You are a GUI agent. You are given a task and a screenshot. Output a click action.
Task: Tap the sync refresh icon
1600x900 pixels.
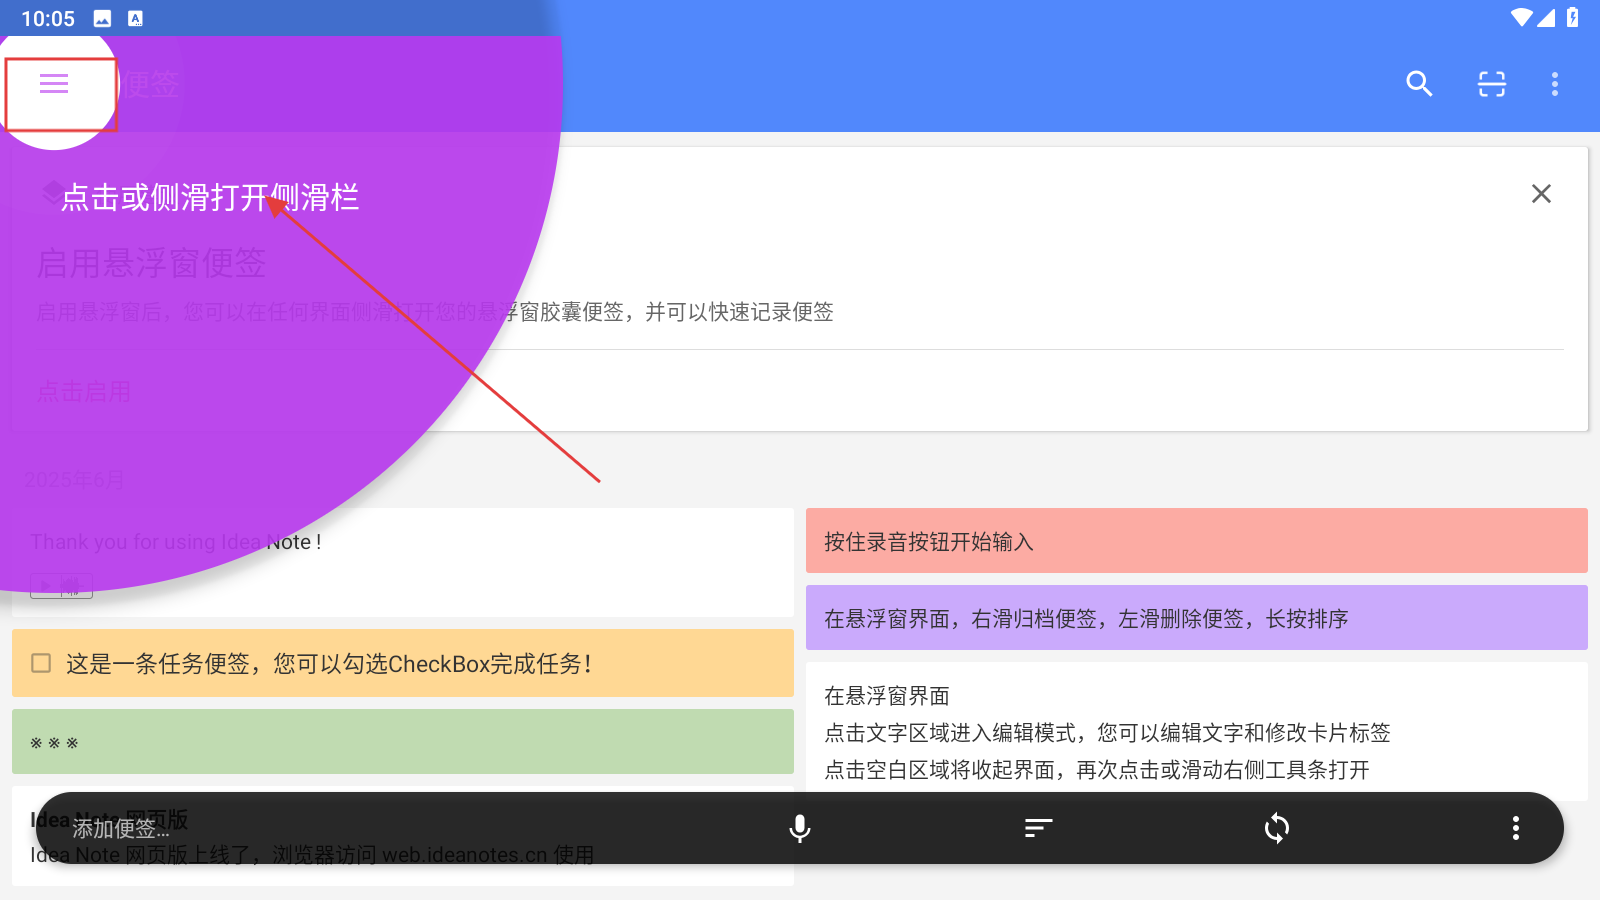pos(1277,828)
